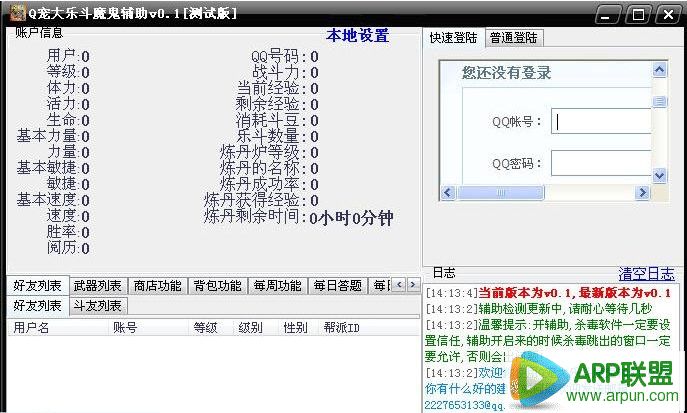Focus the QQ帐号 input field
This screenshot has height=413, width=687.
click(x=601, y=121)
